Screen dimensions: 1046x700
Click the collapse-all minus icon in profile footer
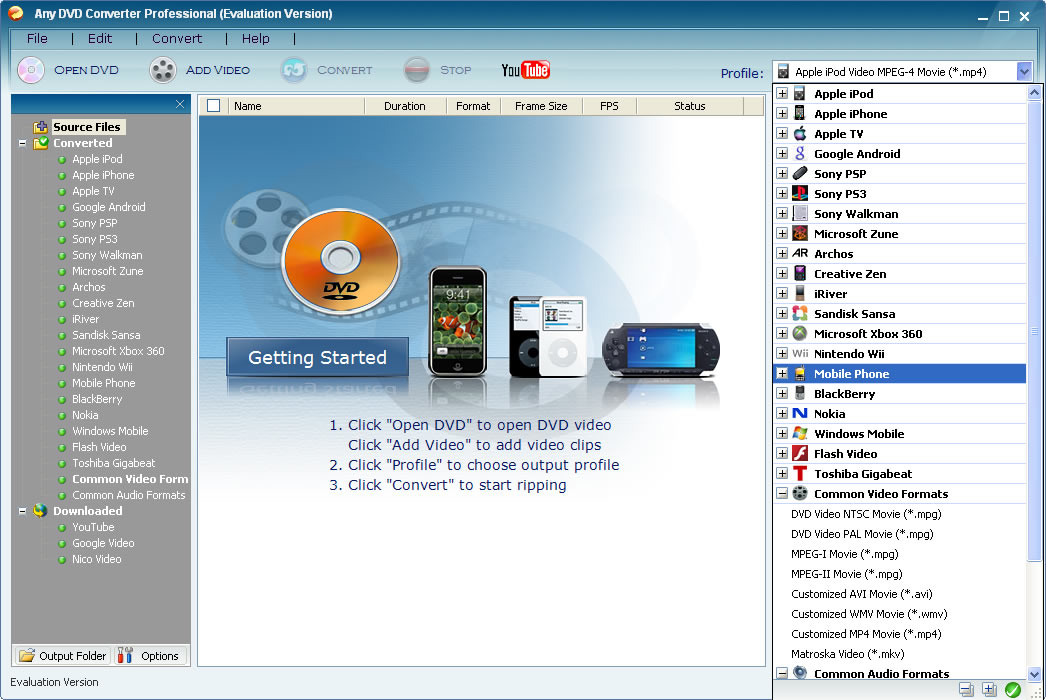pyautogui.click(x=966, y=689)
